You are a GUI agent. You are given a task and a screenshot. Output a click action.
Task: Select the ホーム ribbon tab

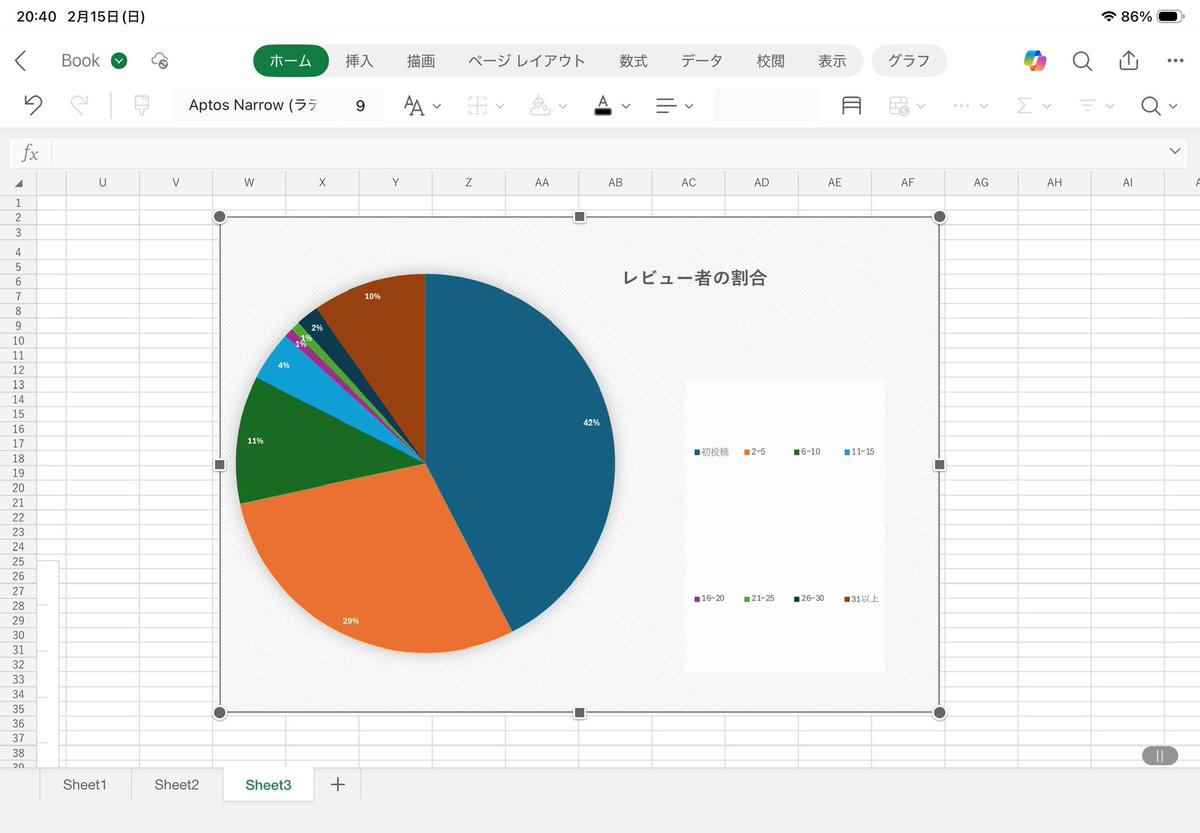[x=291, y=61]
